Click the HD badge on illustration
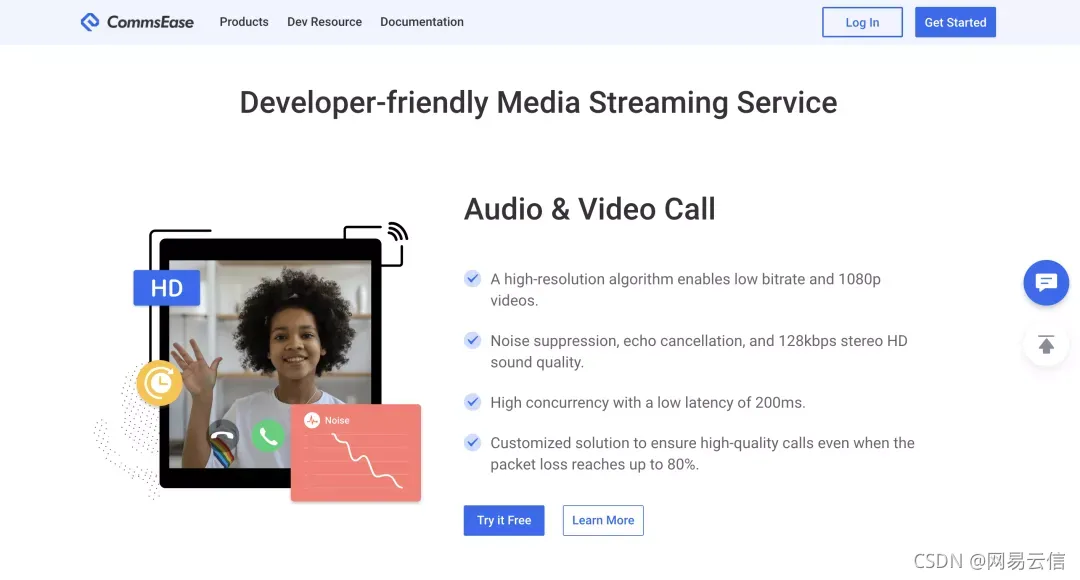Viewport: 1080px width, 580px height. click(167, 288)
